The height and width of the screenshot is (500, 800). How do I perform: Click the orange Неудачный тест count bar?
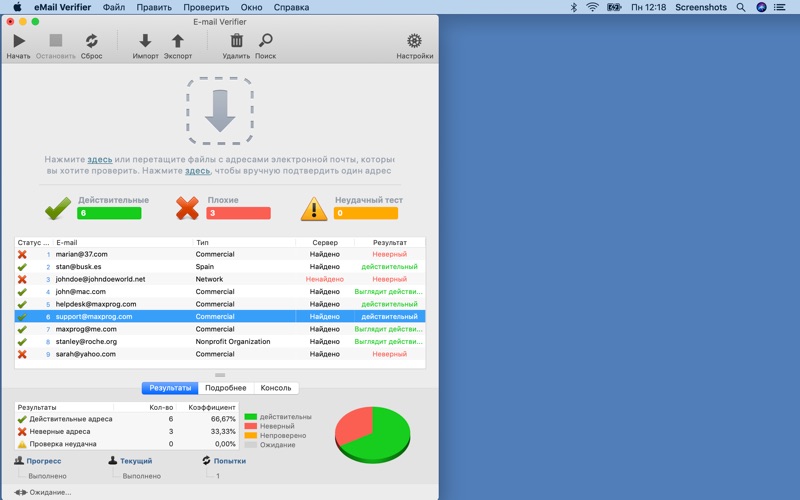(366, 213)
